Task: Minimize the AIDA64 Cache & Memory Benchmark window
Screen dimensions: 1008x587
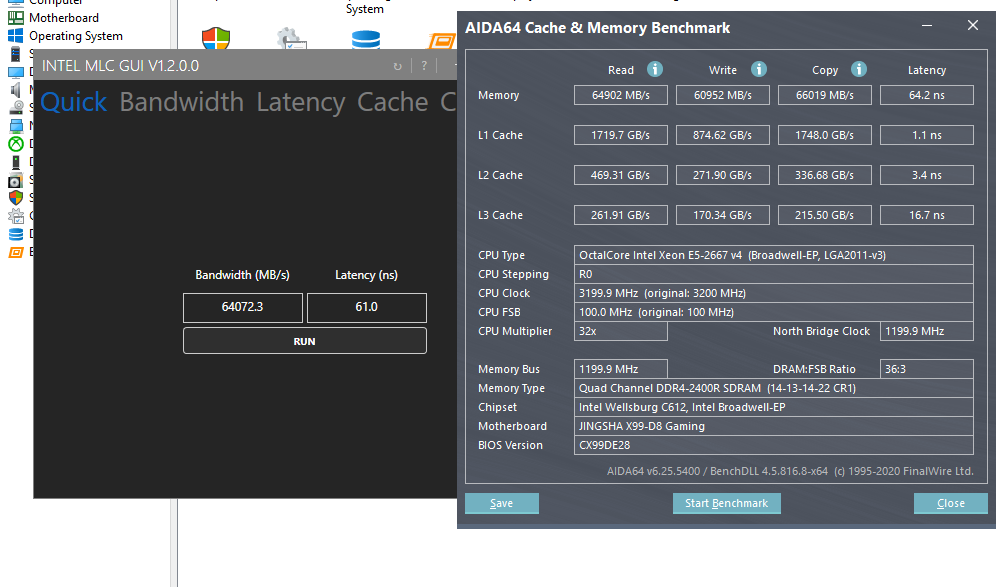Action: [927, 26]
